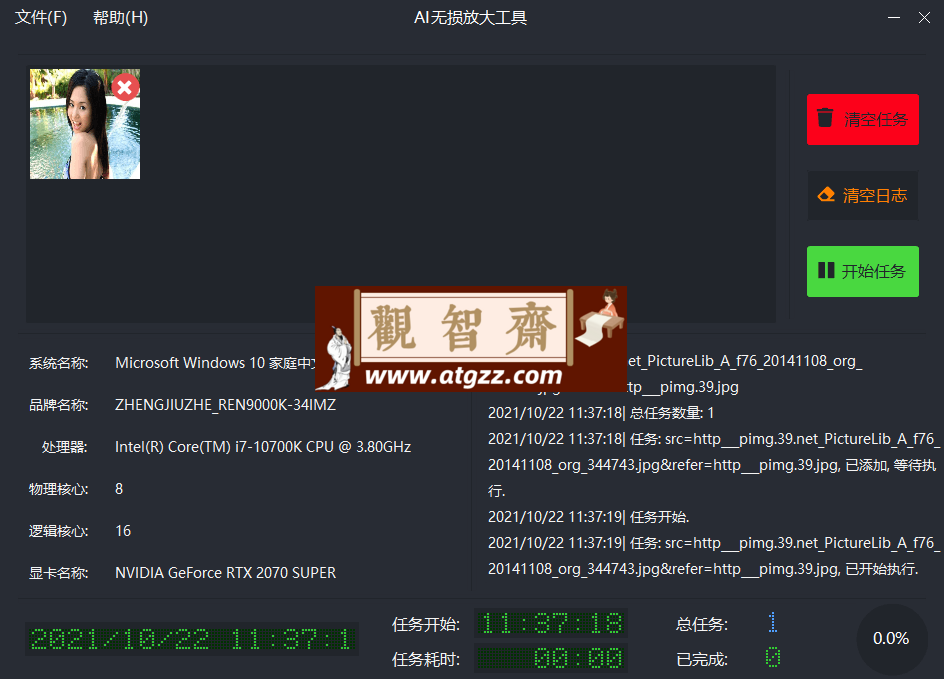Click the 'Microsoft Windows 10' system name text
Image resolution: width=944 pixels, height=679 pixels.
[x=190, y=363]
